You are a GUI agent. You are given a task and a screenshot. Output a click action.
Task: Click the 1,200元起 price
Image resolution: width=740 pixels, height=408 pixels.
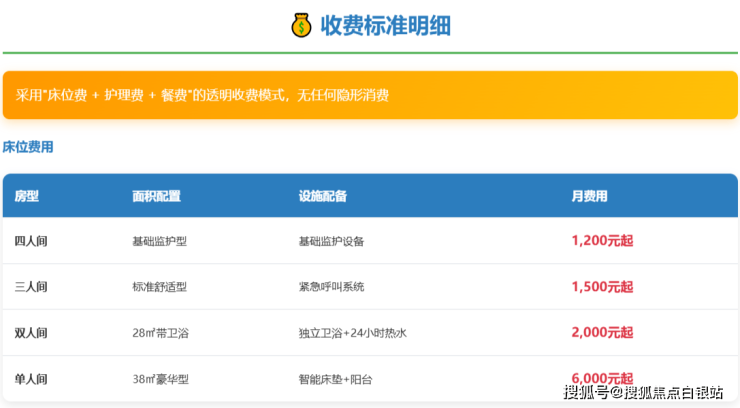(602, 241)
